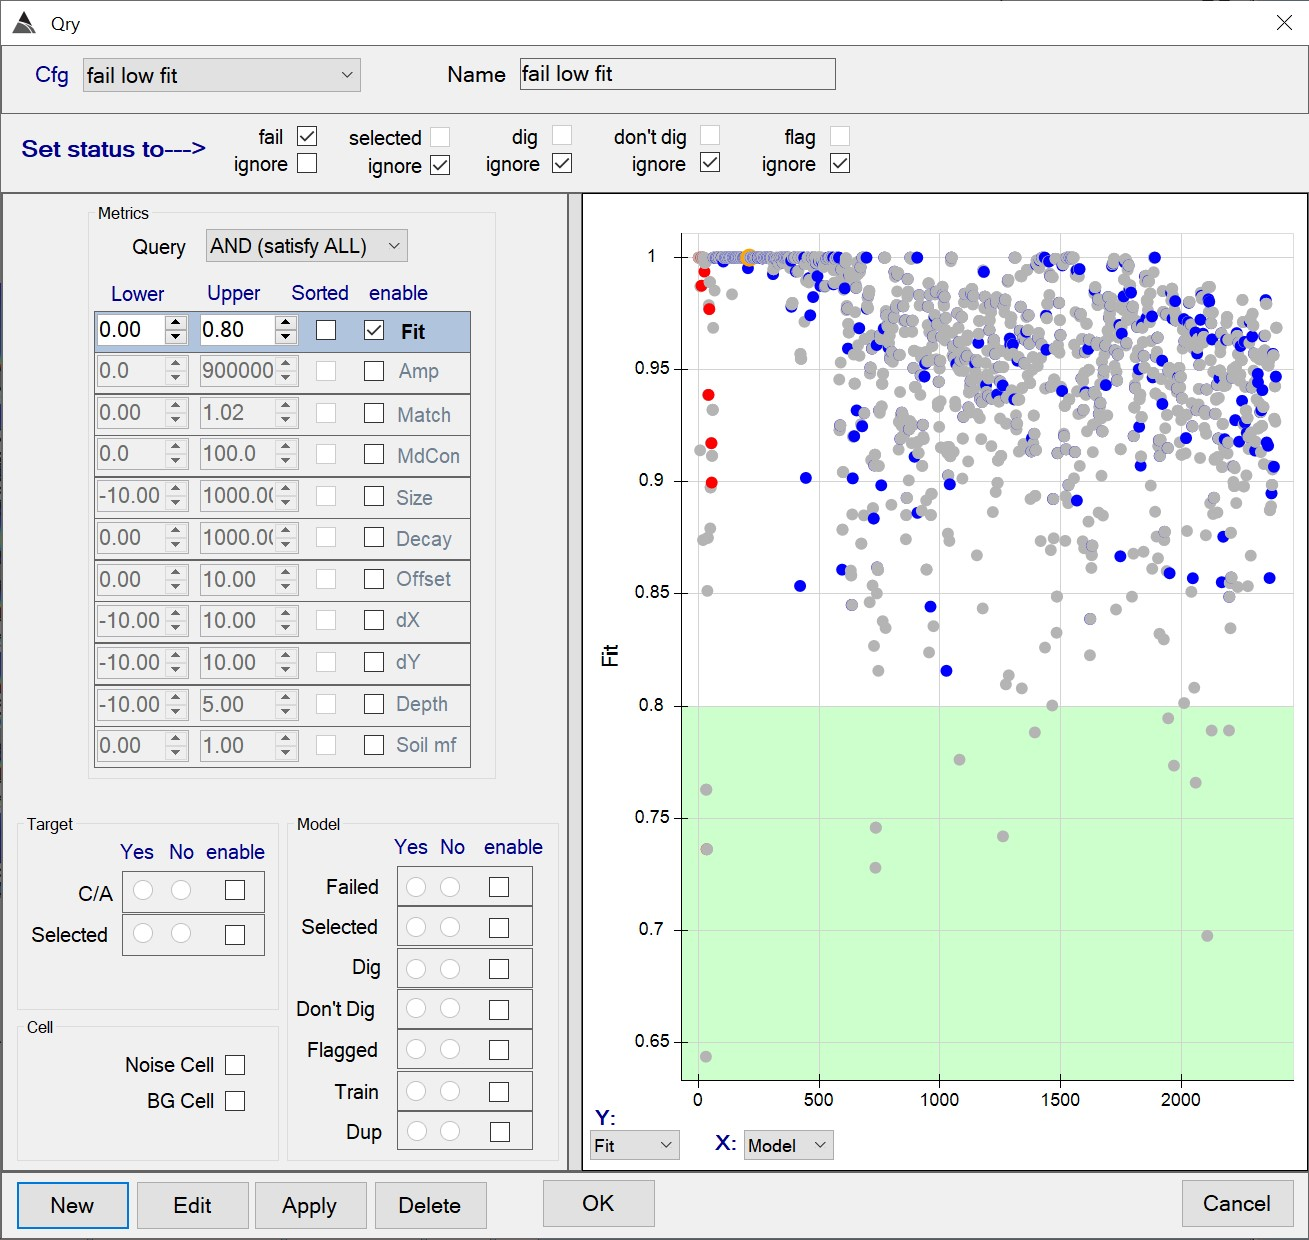Enable the Soil mf metric checkbox
This screenshot has width=1309, height=1240.
pos(374,745)
